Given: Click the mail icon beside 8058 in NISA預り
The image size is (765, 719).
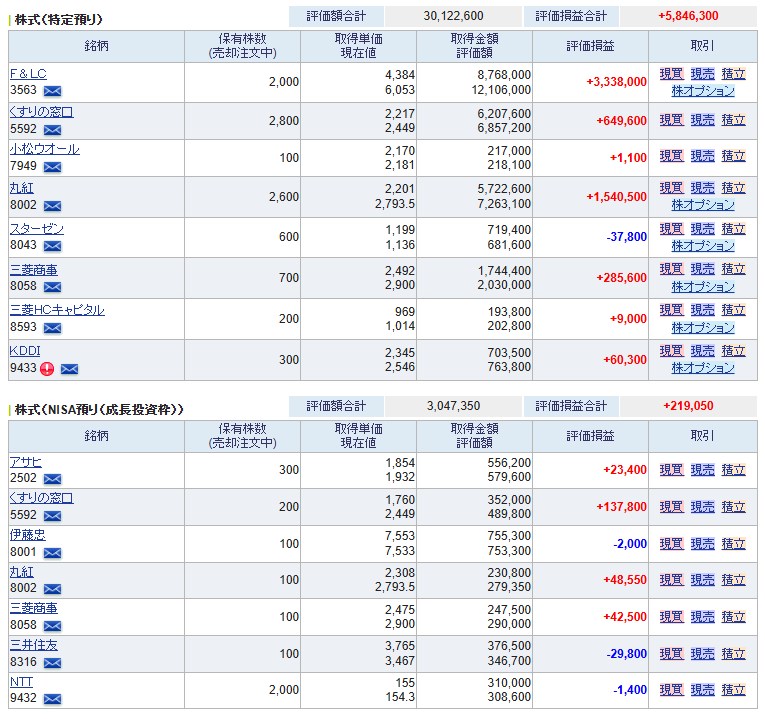Looking at the screenshot, I should point(52,625).
